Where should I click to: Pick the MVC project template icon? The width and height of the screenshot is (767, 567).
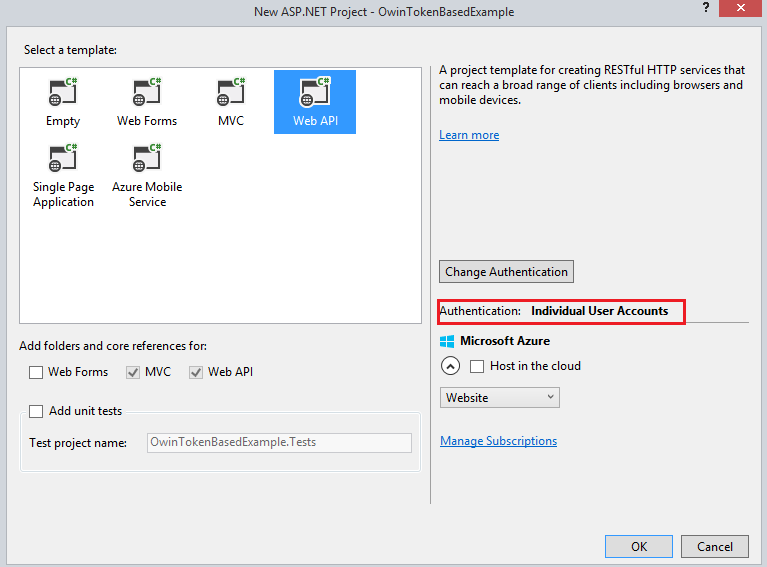coord(231,93)
